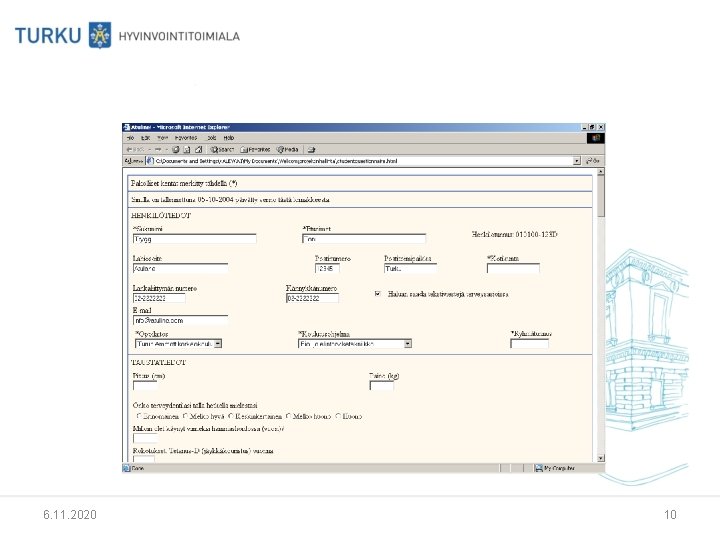
Task: Click the Lankaliittymän numero input field
Action: pyautogui.click(x=159, y=298)
